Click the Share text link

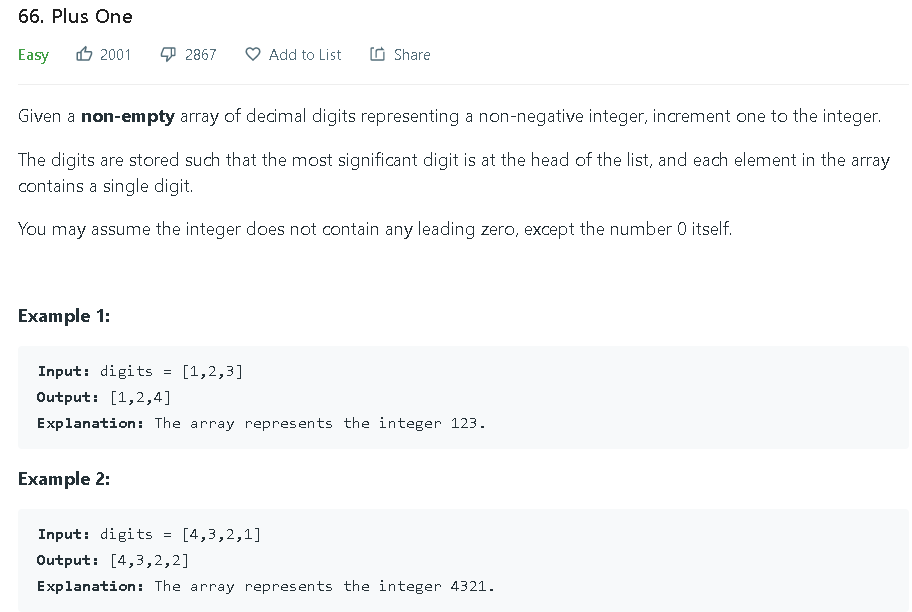coord(412,55)
